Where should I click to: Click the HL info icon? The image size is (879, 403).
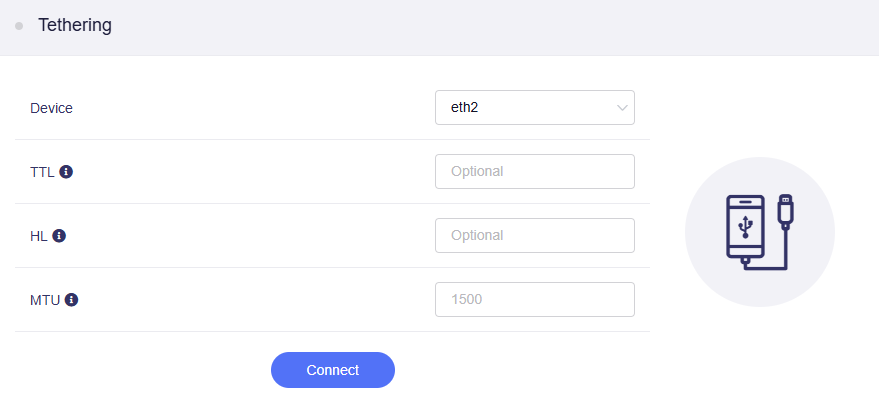[x=59, y=236]
